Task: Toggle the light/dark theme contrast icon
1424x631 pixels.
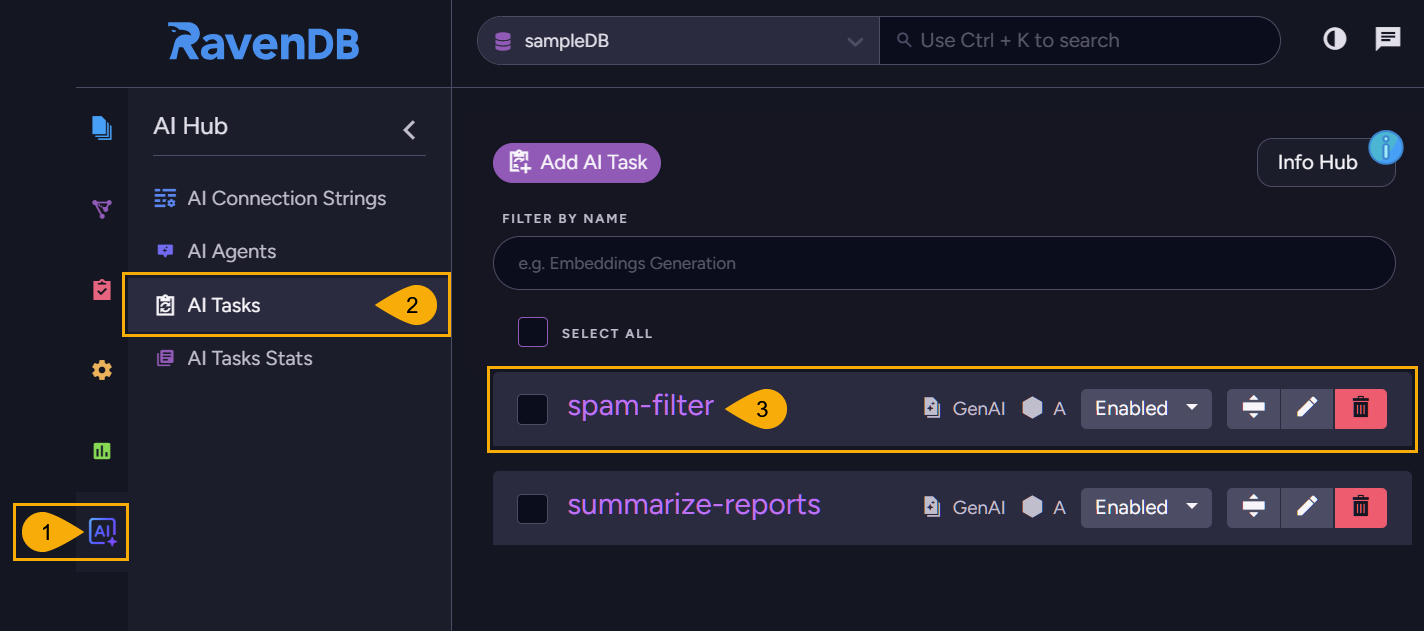Action: pyautogui.click(x=1334, y=40)
